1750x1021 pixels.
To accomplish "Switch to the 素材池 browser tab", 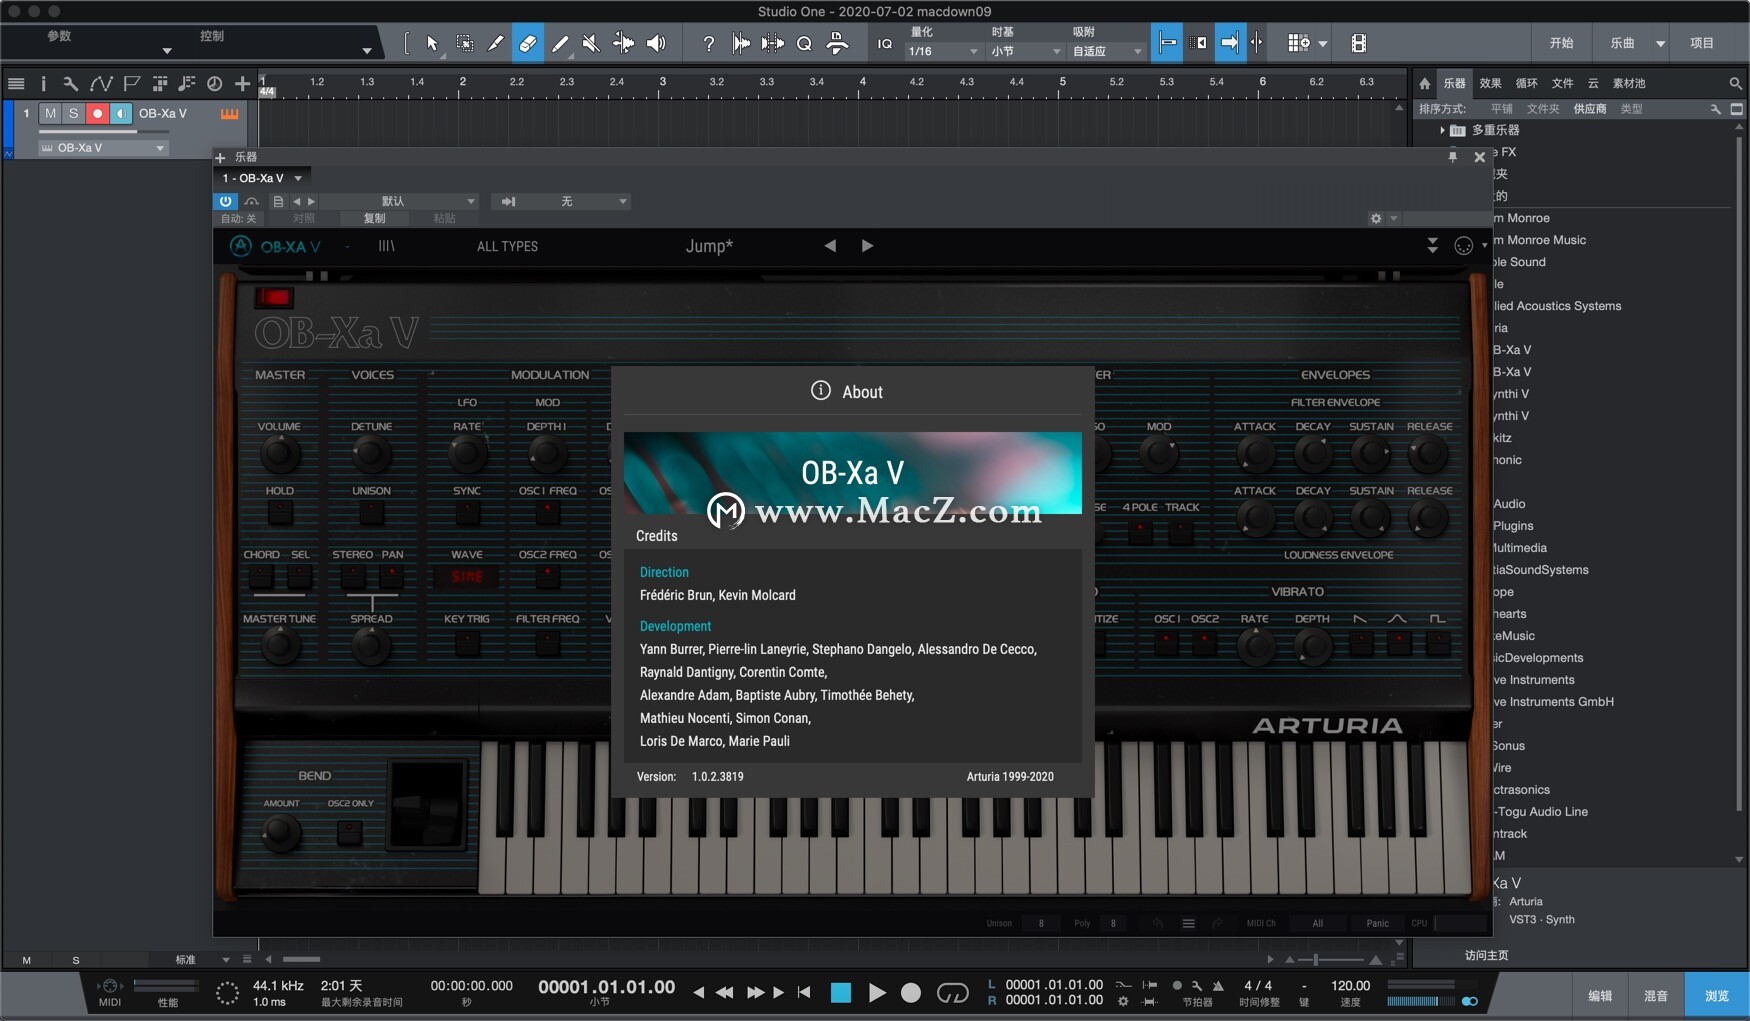I will click(x=1629, y=84).
